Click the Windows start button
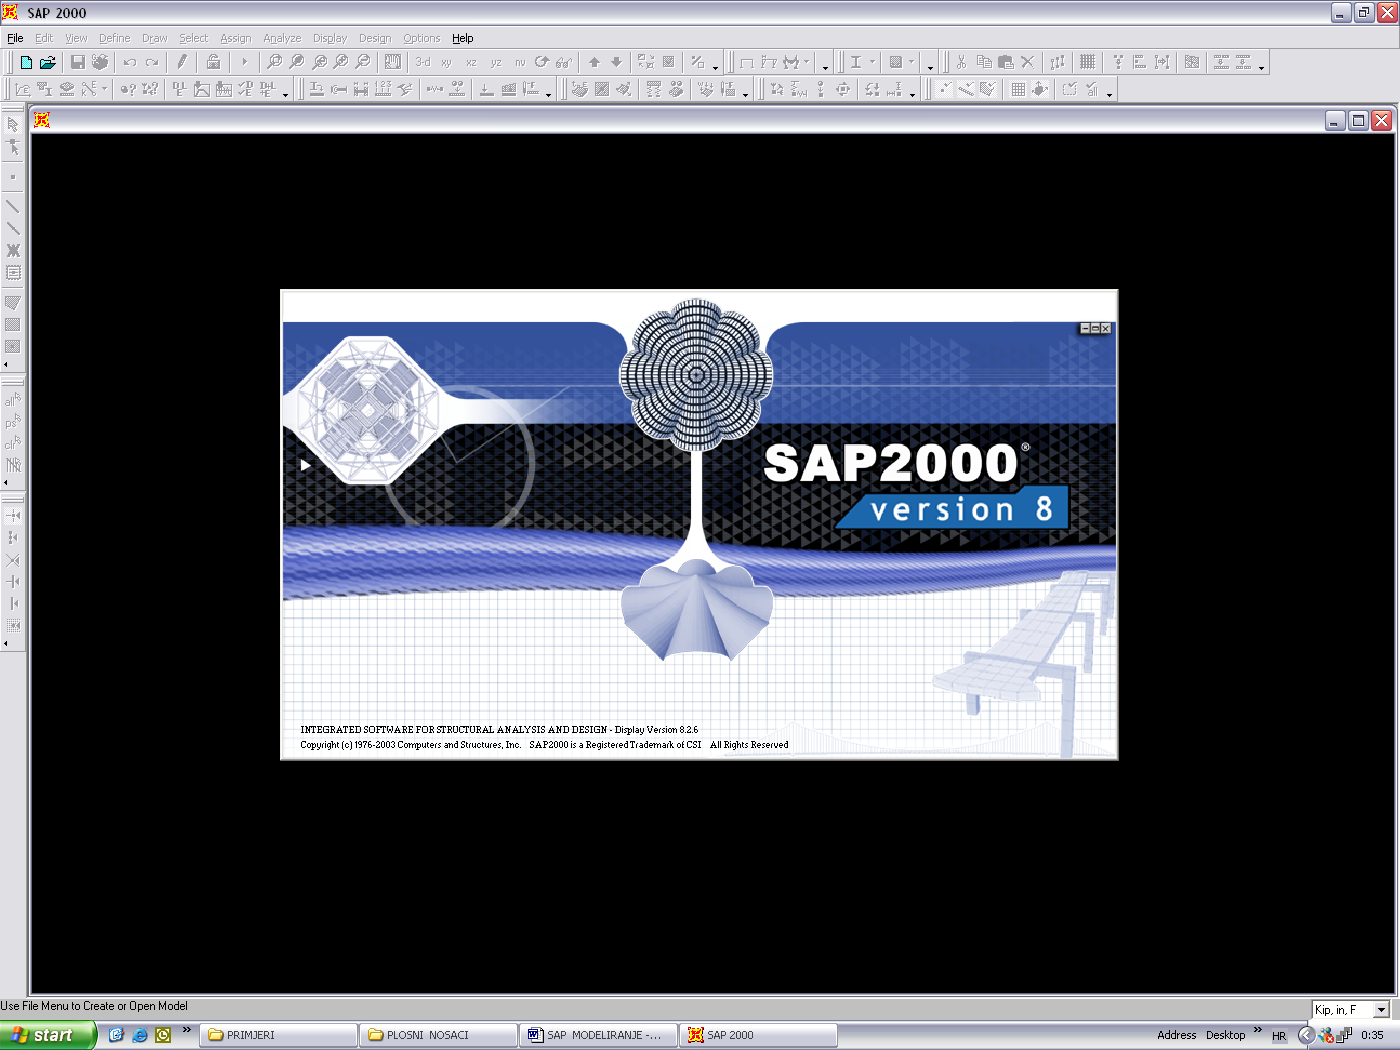The image size is (1400, 1050). point(48,1035)
